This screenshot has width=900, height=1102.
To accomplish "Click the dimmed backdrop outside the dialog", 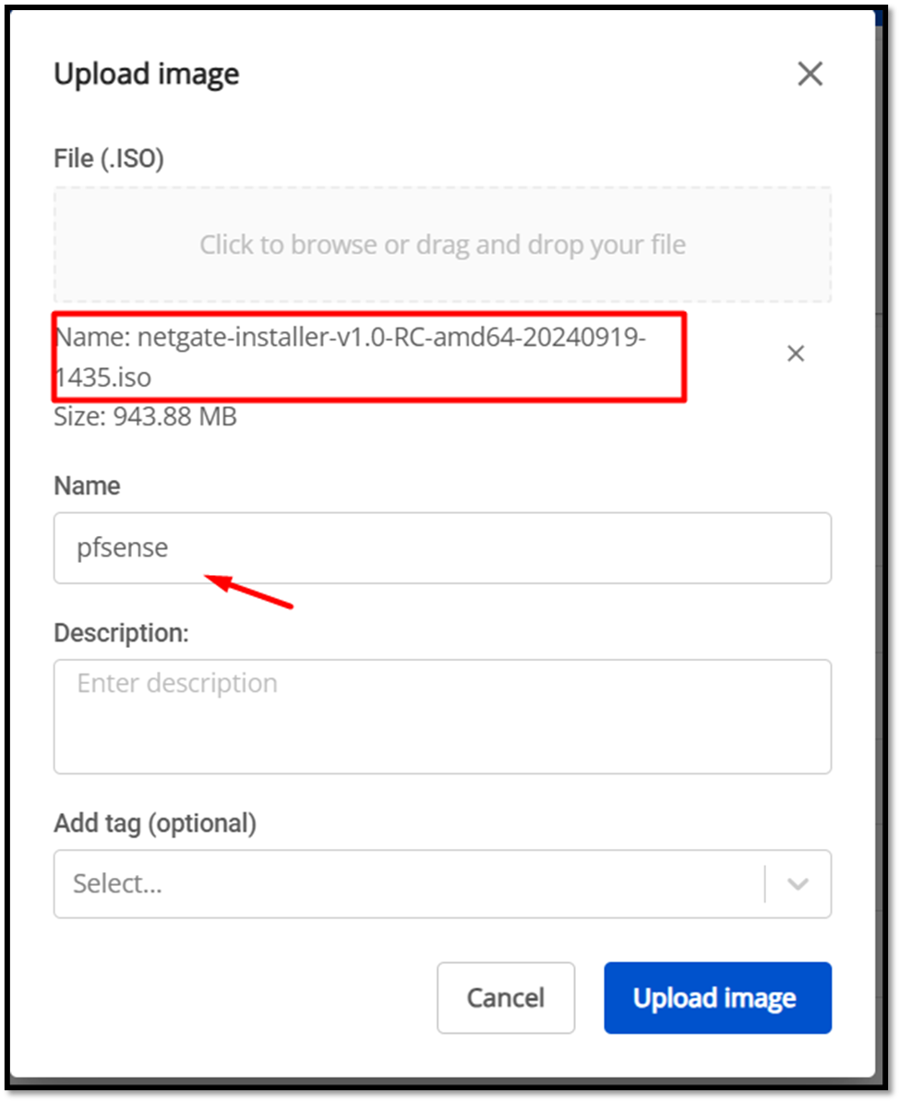I will pos(889,600).
